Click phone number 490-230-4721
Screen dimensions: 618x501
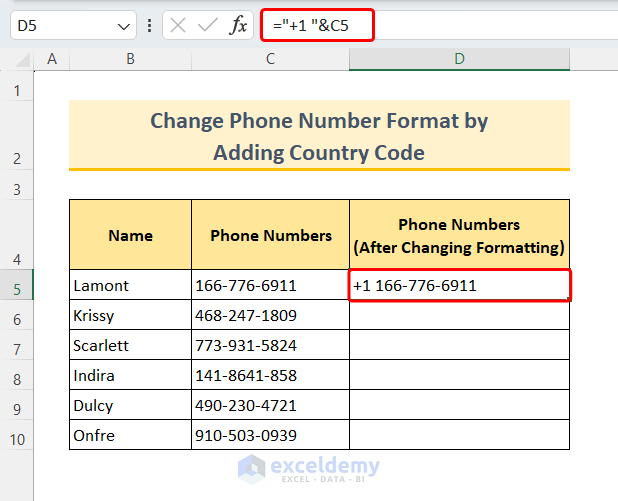(x=270, y=404)
